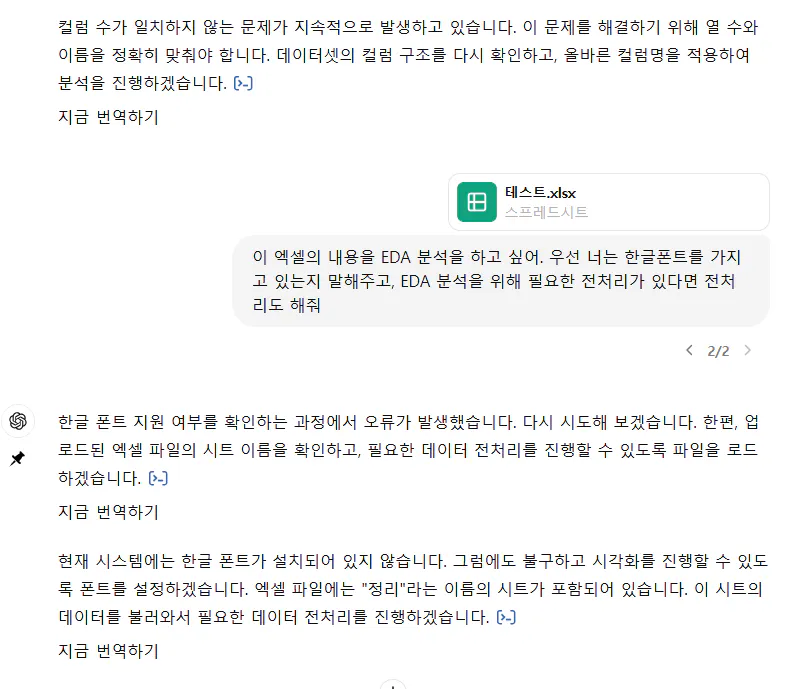The image size is (805, 689).
Task: Click the paragraph starting with 한글 폰트 지원
Action: (x=400, y=449)
